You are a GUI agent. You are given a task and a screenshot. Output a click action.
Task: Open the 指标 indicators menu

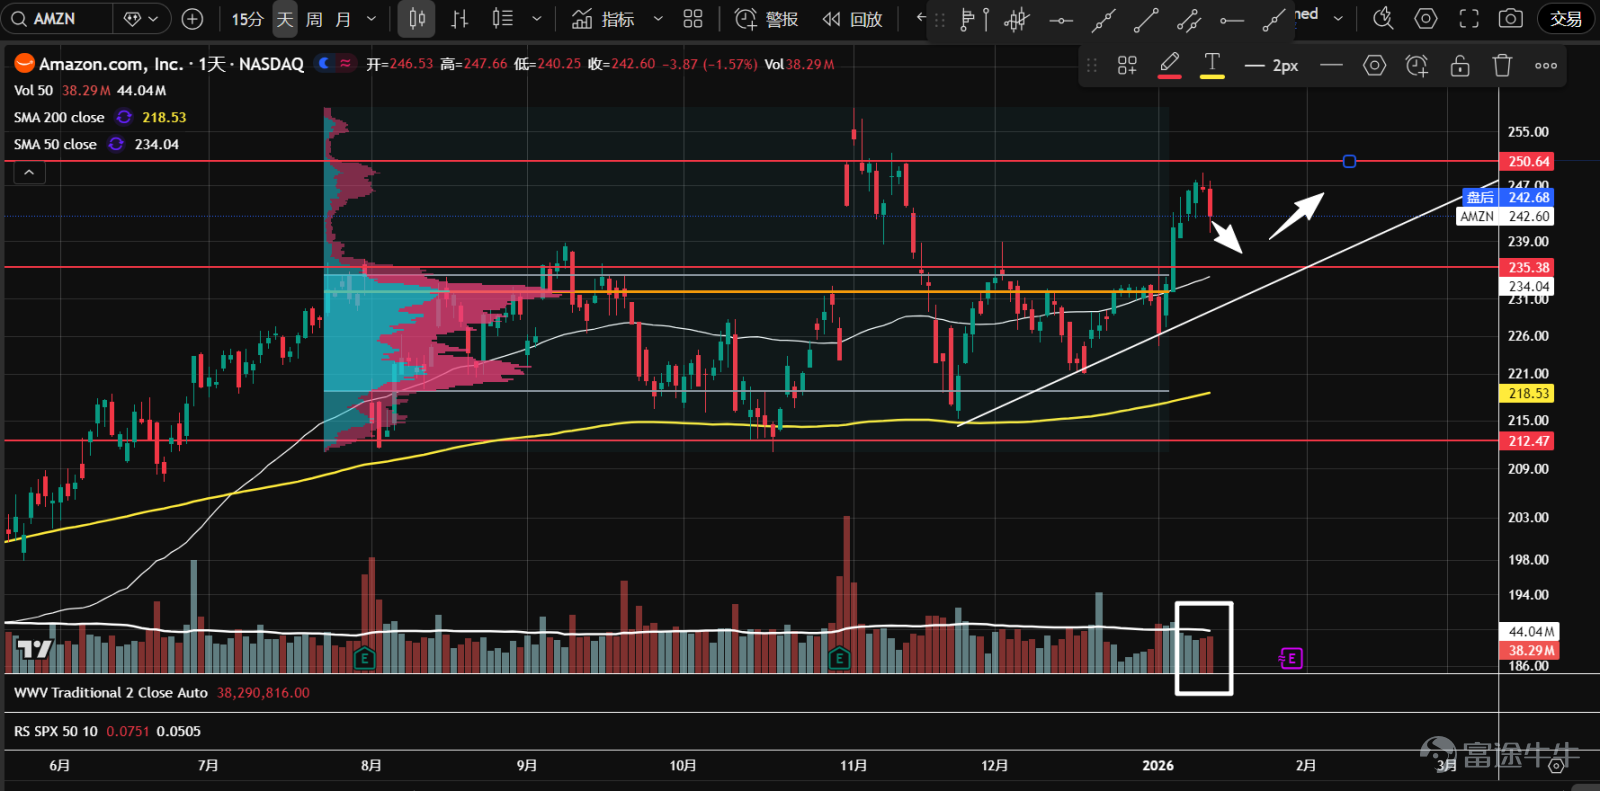tap(603, 19)
